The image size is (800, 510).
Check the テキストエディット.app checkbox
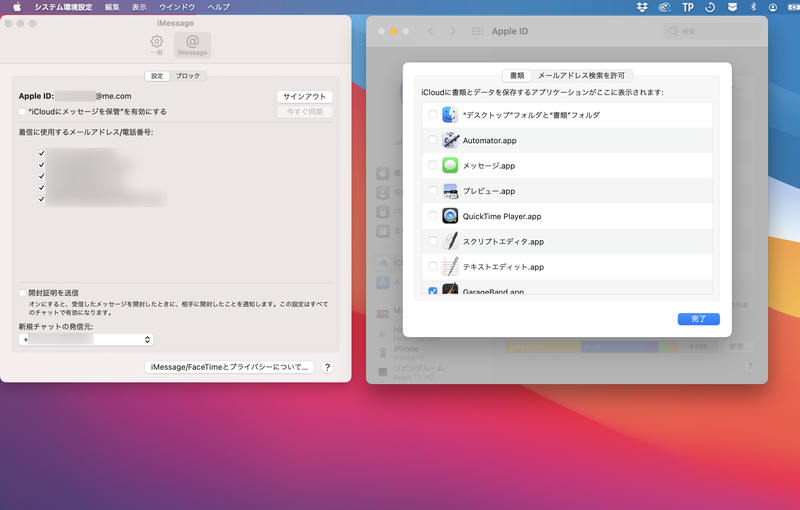point(433,266)
